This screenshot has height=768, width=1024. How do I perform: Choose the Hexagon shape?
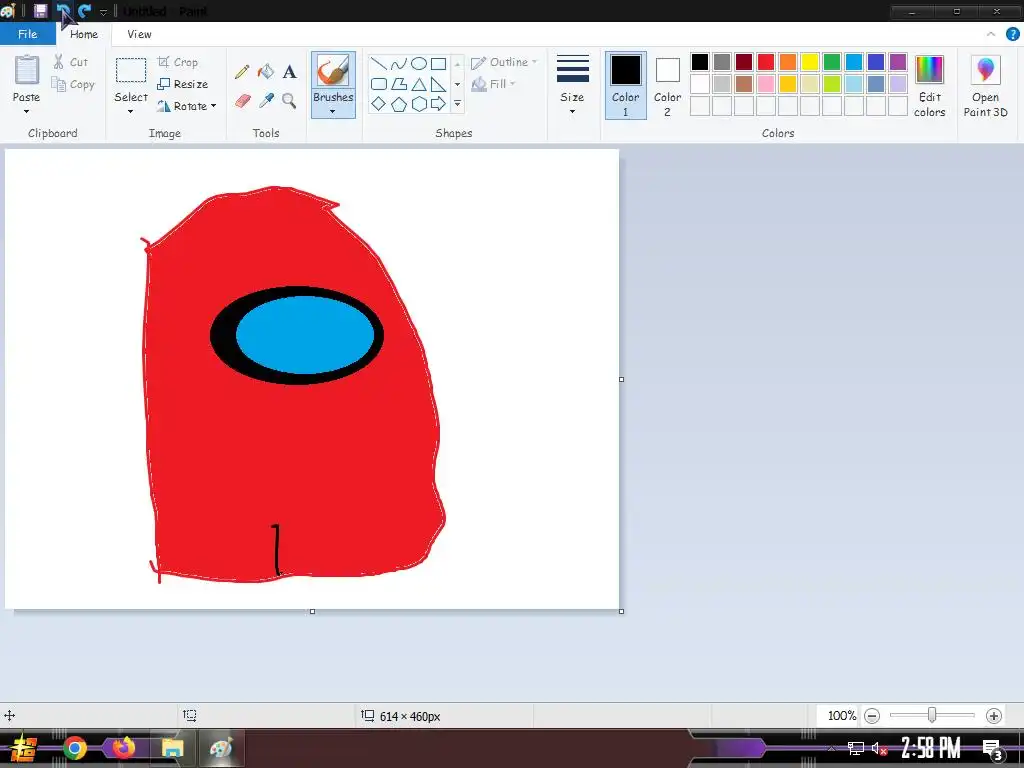[419, 104]
